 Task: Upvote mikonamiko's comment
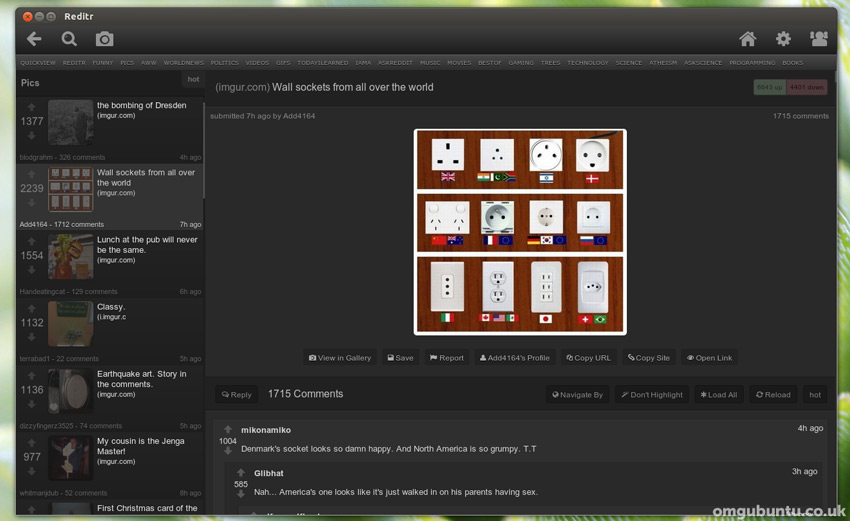coord(228,429)
